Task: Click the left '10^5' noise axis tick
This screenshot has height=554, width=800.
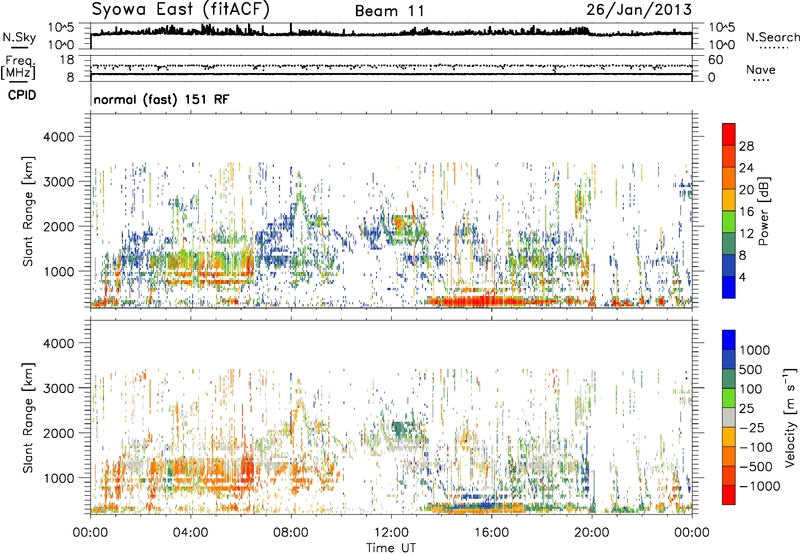Action: click(x=61, y=27)
